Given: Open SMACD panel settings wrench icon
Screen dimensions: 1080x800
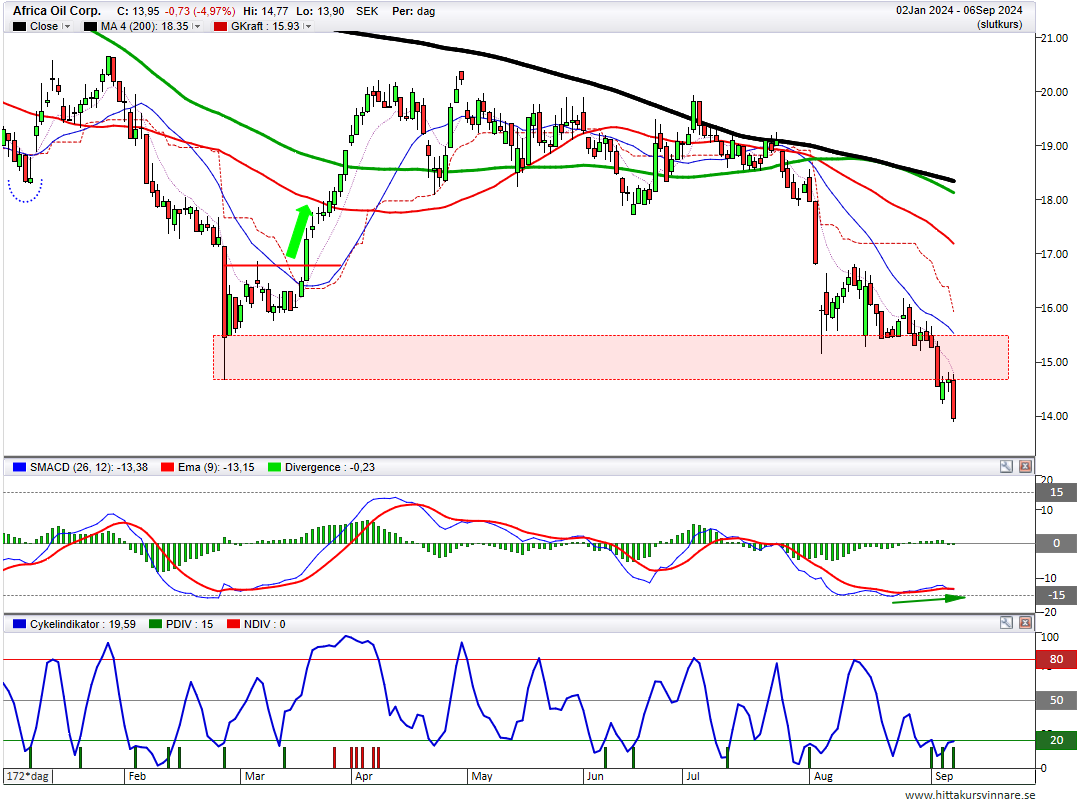Looking at the screenshot, I should point(1006,466).
